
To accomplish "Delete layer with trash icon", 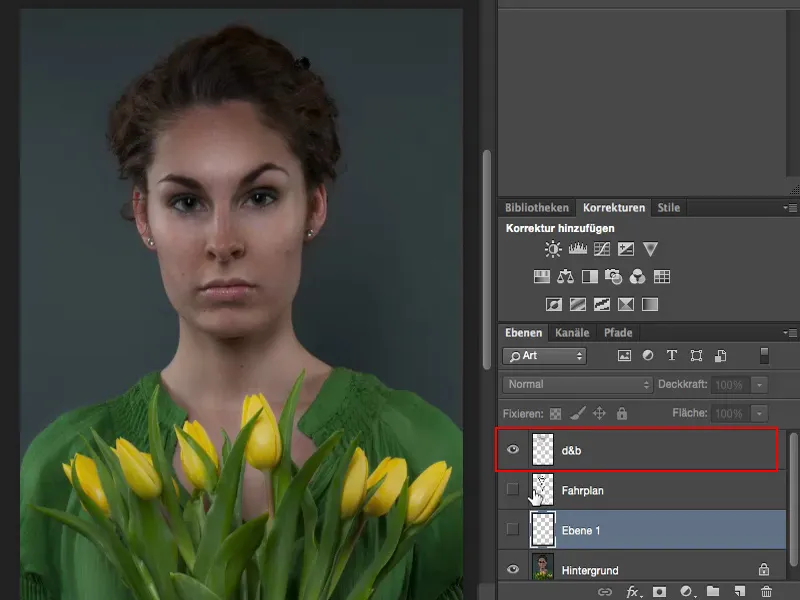I will tap(766, 591).
